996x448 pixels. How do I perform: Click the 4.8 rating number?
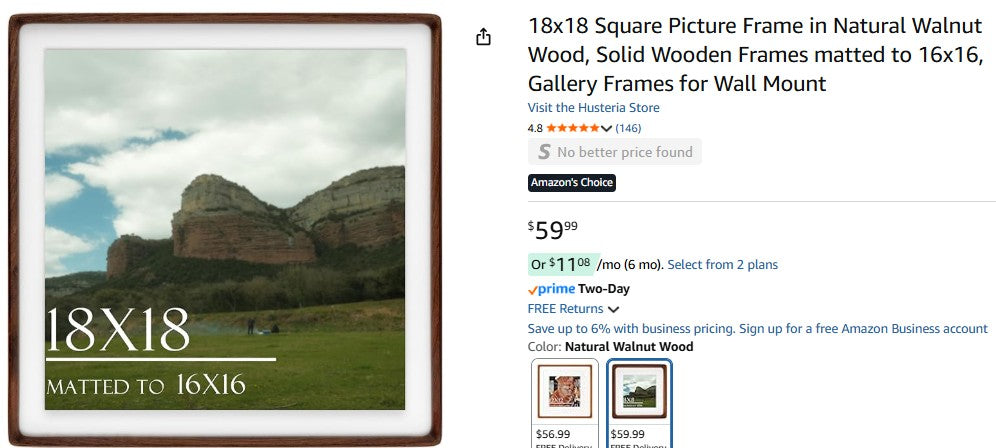[535, 128]
